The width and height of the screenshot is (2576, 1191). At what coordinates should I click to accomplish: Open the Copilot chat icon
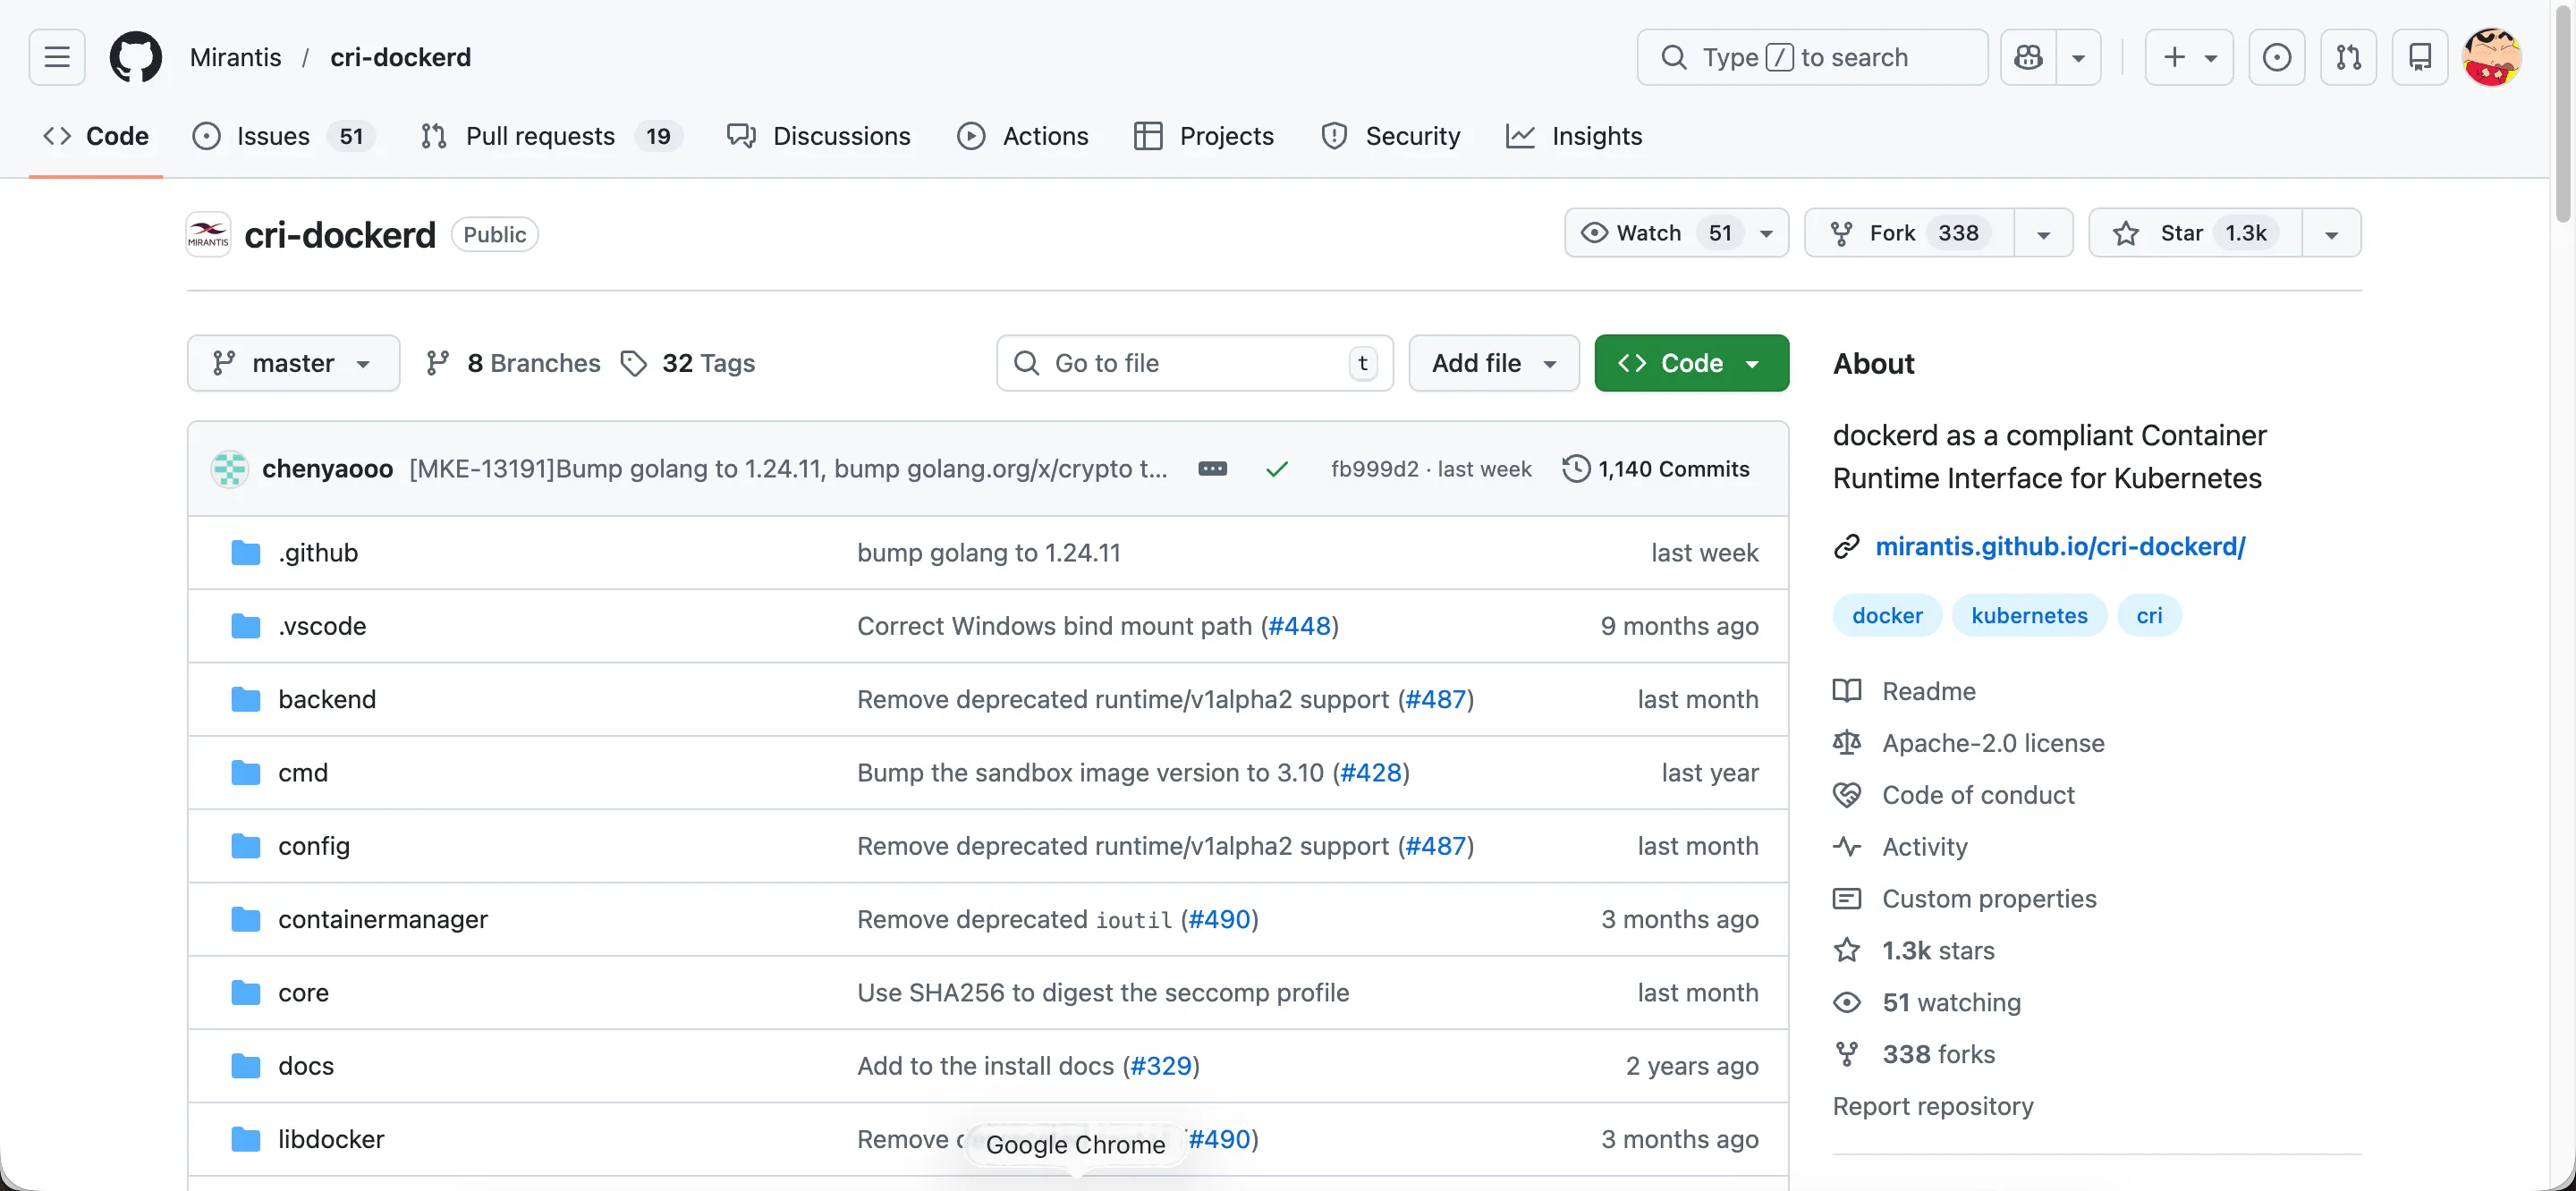pos(2029,57)
